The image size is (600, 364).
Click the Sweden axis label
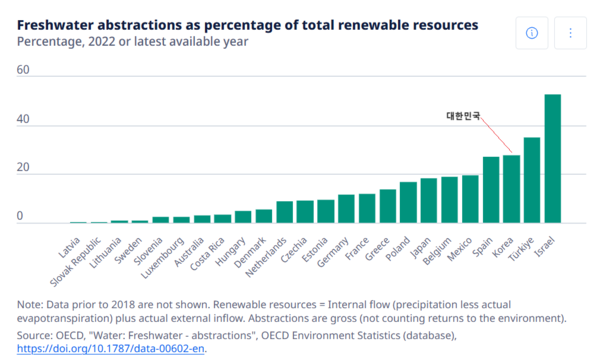[129, 250]
